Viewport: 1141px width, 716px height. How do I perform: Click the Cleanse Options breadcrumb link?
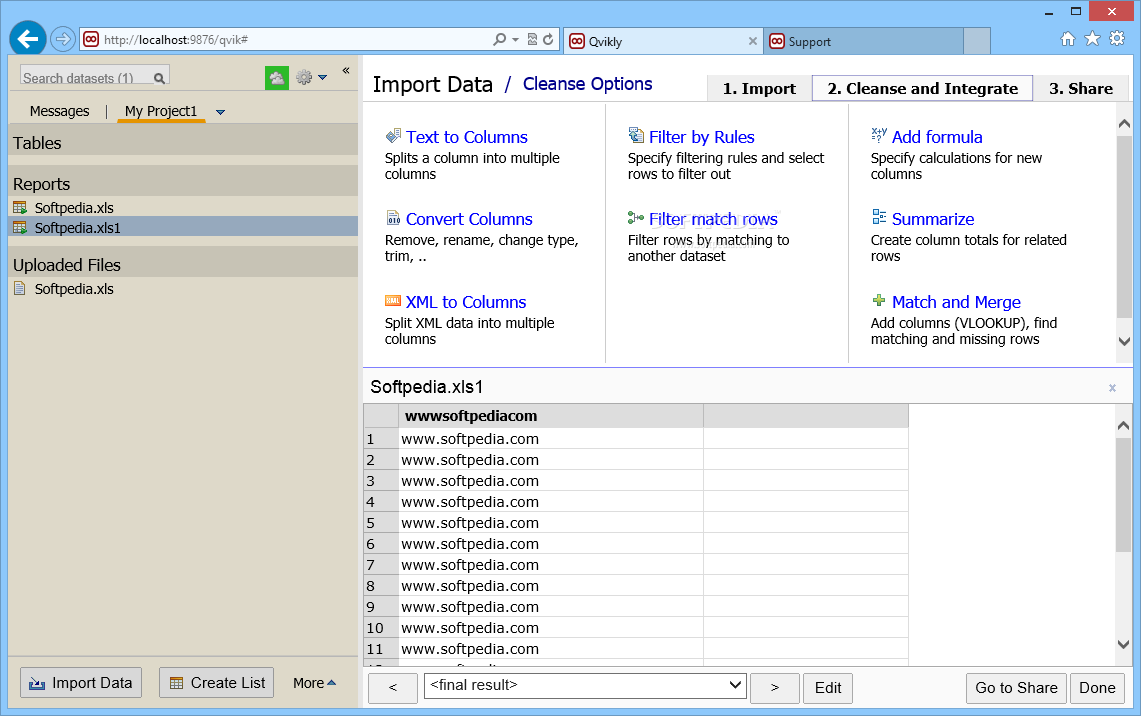coord(587,84)
